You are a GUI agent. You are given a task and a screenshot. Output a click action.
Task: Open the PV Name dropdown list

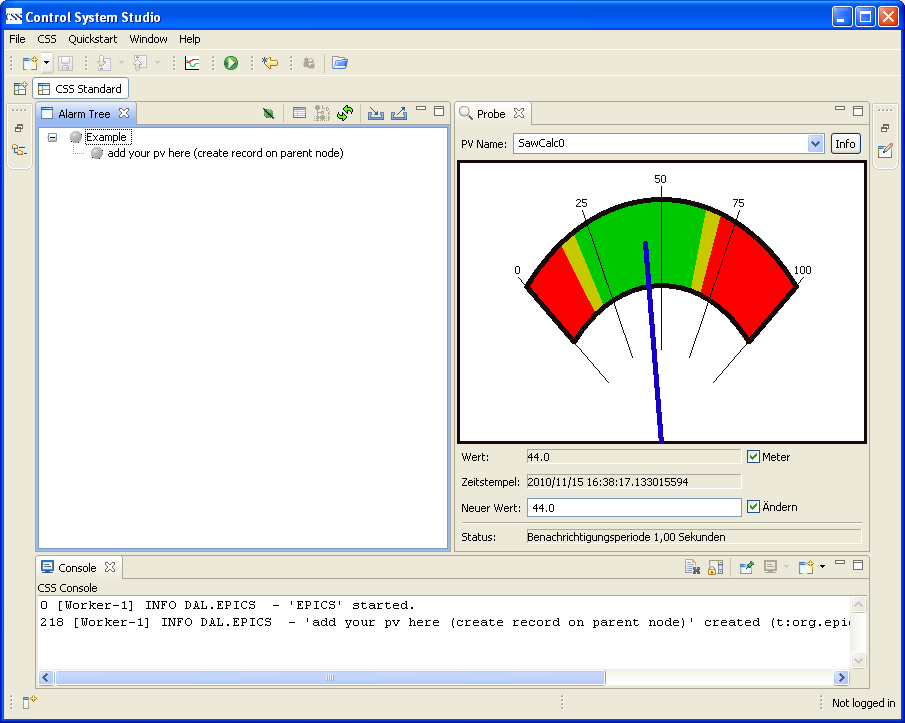point(814,144)
